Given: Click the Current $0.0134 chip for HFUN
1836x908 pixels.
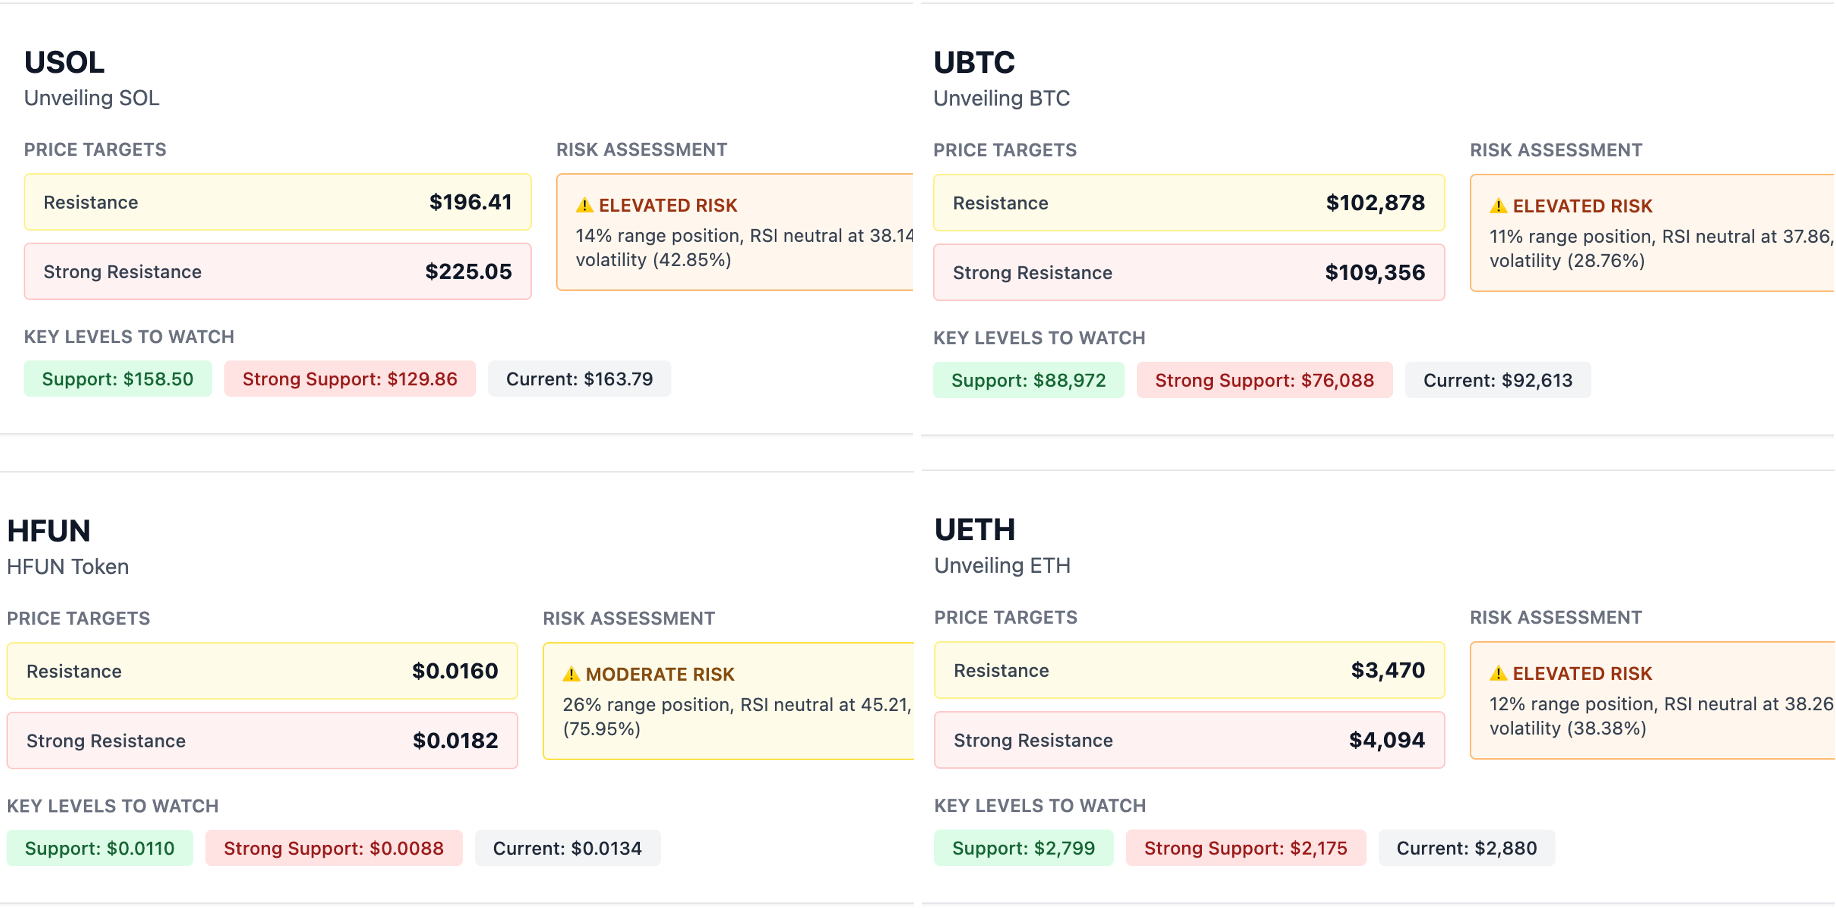Looking at the screenshot, I should 567,848.
